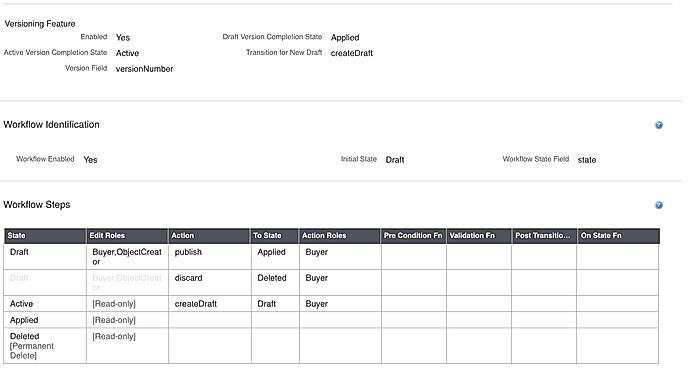The width and height of the screenshot is (688, 368).
Task: Click Active Version Completion State value Active
Action: [x=127, y=53]
